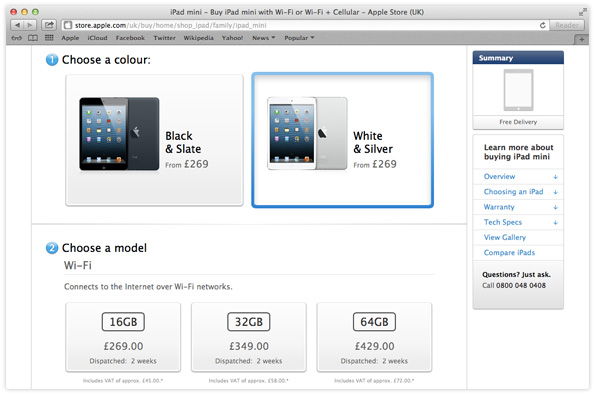The height and width of the screenshot is (401, 596).
Task: Click the Overview link in sidebar
Action: pos(499,176)
